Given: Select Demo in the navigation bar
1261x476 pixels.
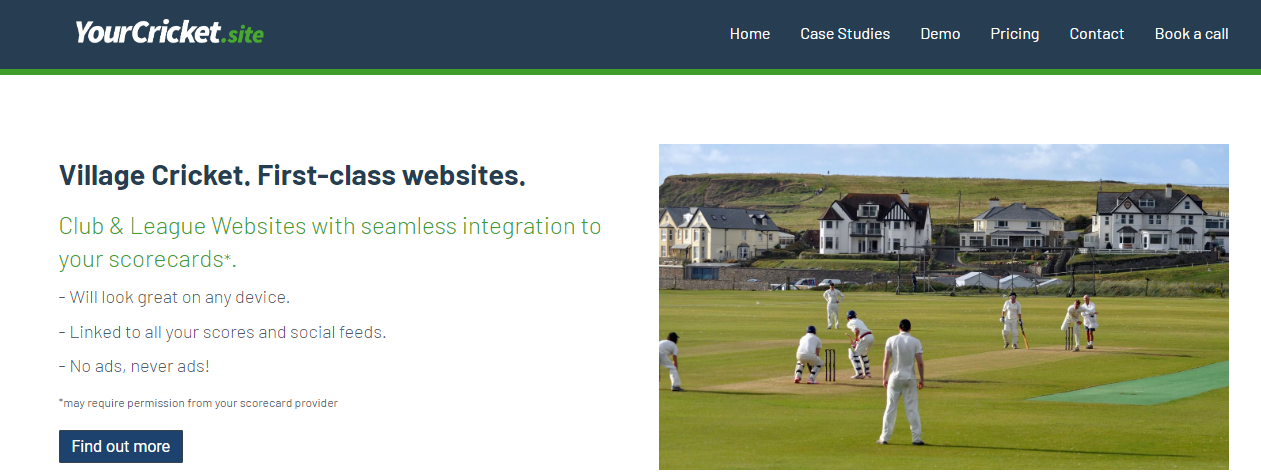Looking at the screenshot, I should point(940,34).
